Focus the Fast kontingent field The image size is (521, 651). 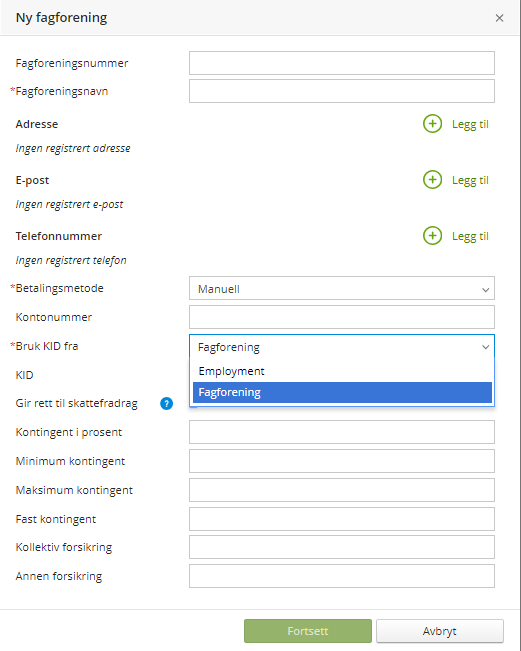click(x=342, y=519)
